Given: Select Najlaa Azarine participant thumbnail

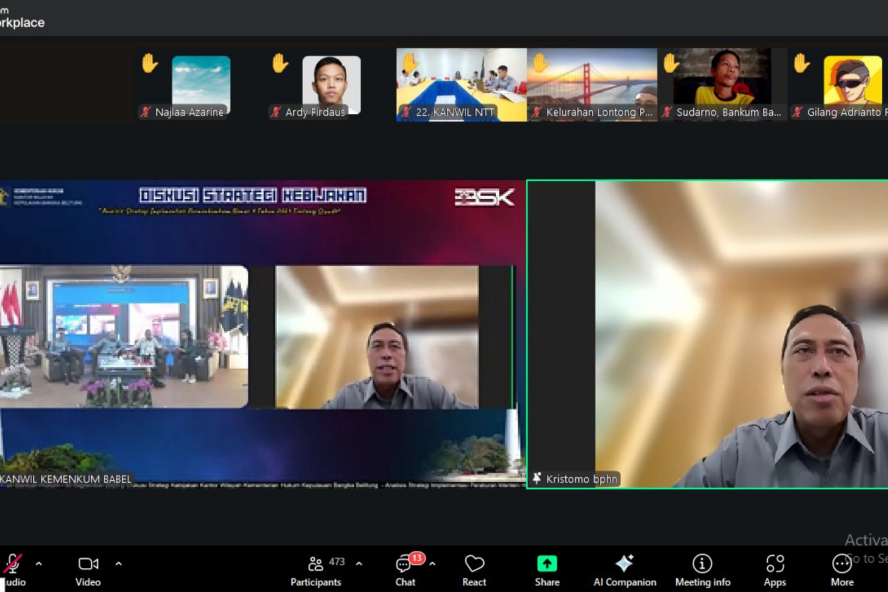Looking at the screenshot, I should point(201,85).
